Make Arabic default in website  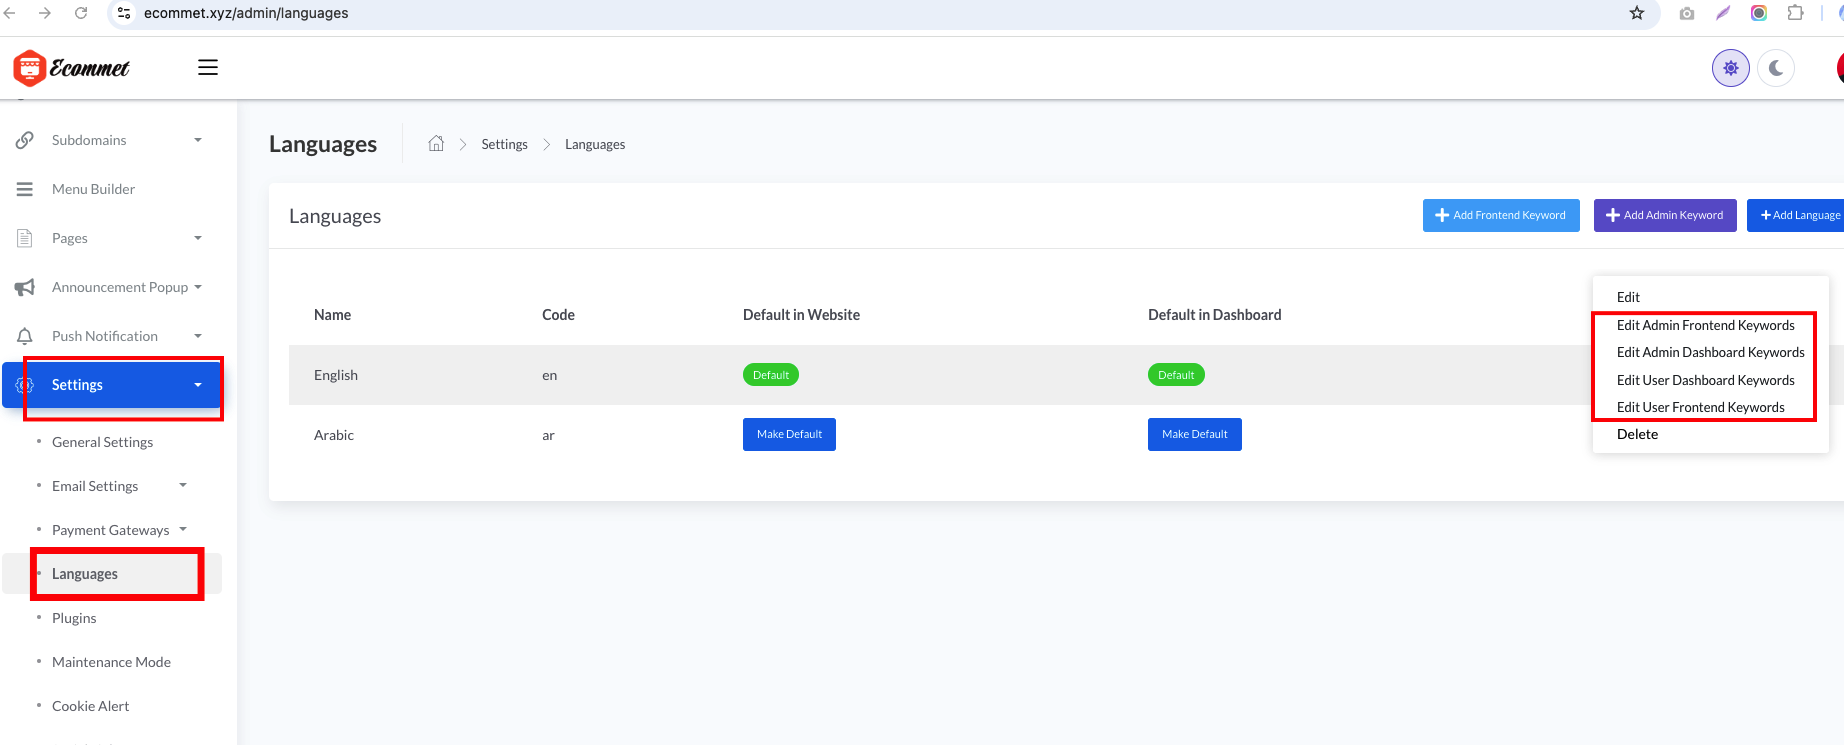[x=789, y=435]
